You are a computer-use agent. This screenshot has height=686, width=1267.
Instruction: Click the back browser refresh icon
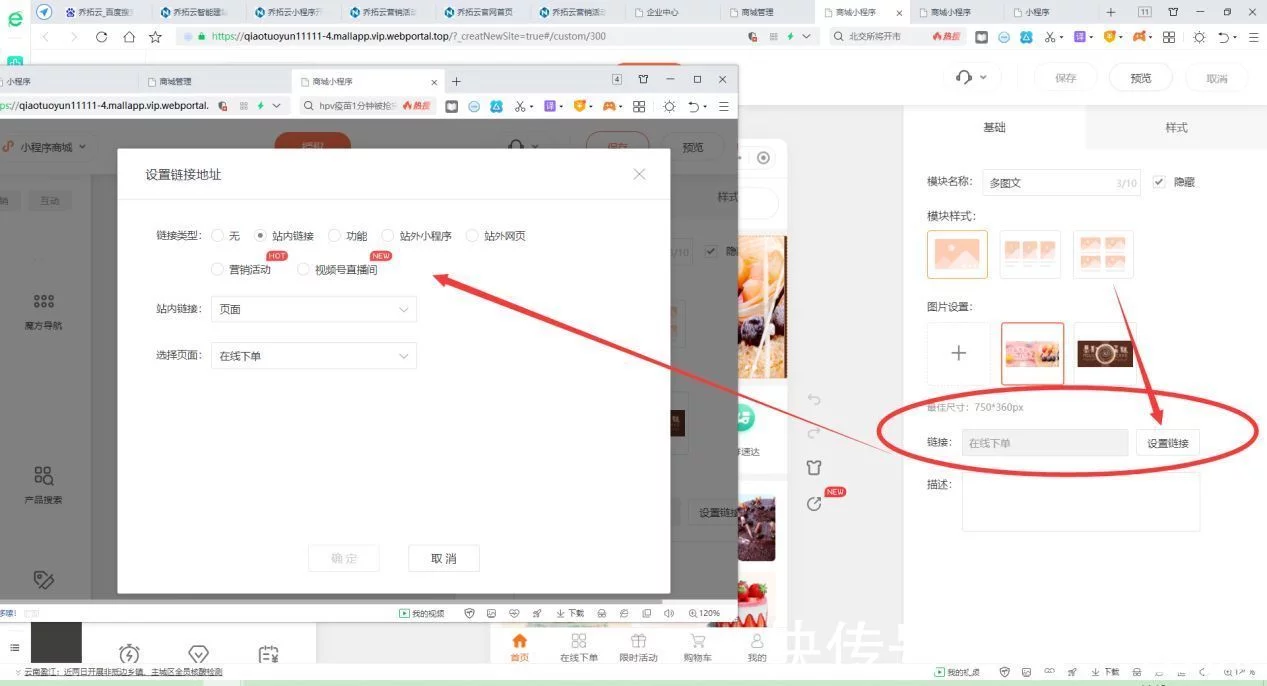tap(101, 36)
